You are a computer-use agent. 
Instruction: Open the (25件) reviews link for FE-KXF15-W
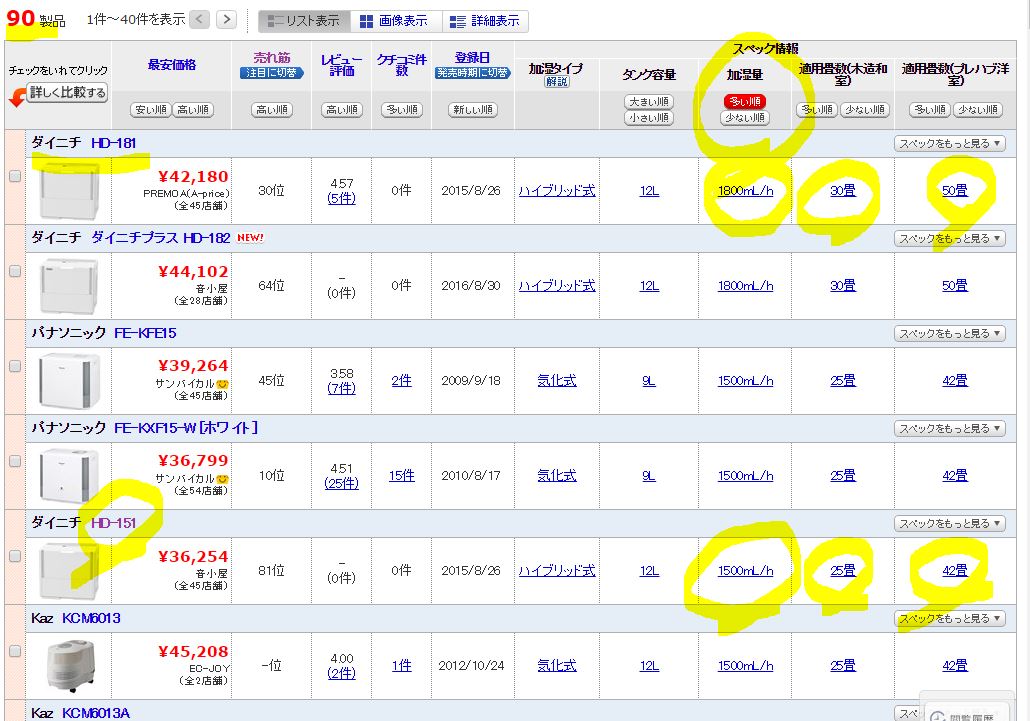pyautogui.click(x=342, y=483)
